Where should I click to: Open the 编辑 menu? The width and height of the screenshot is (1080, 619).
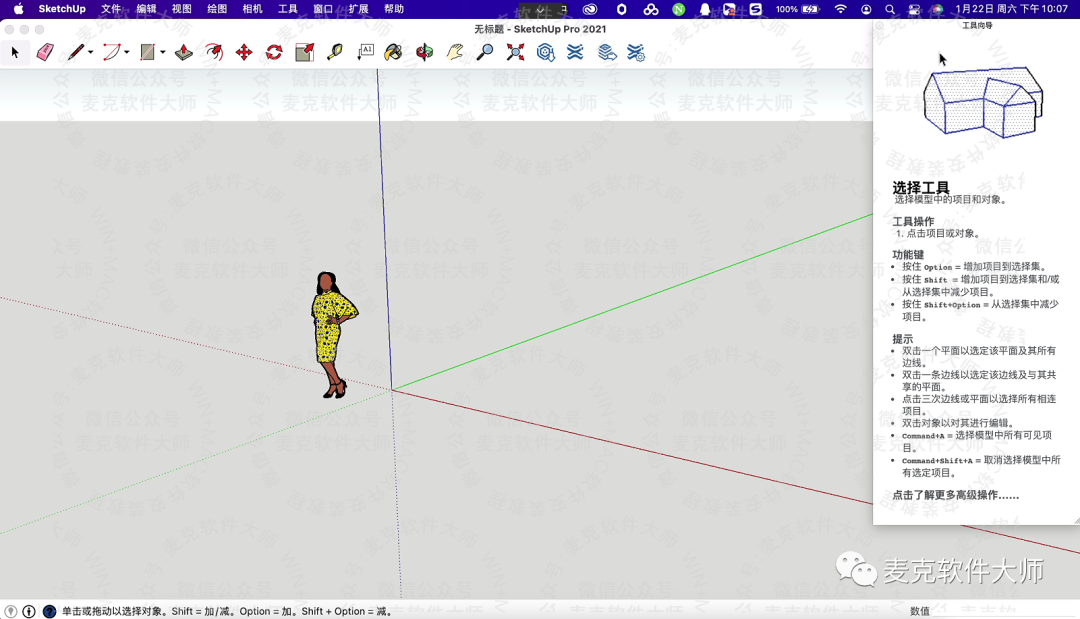[x=146, y=9]
